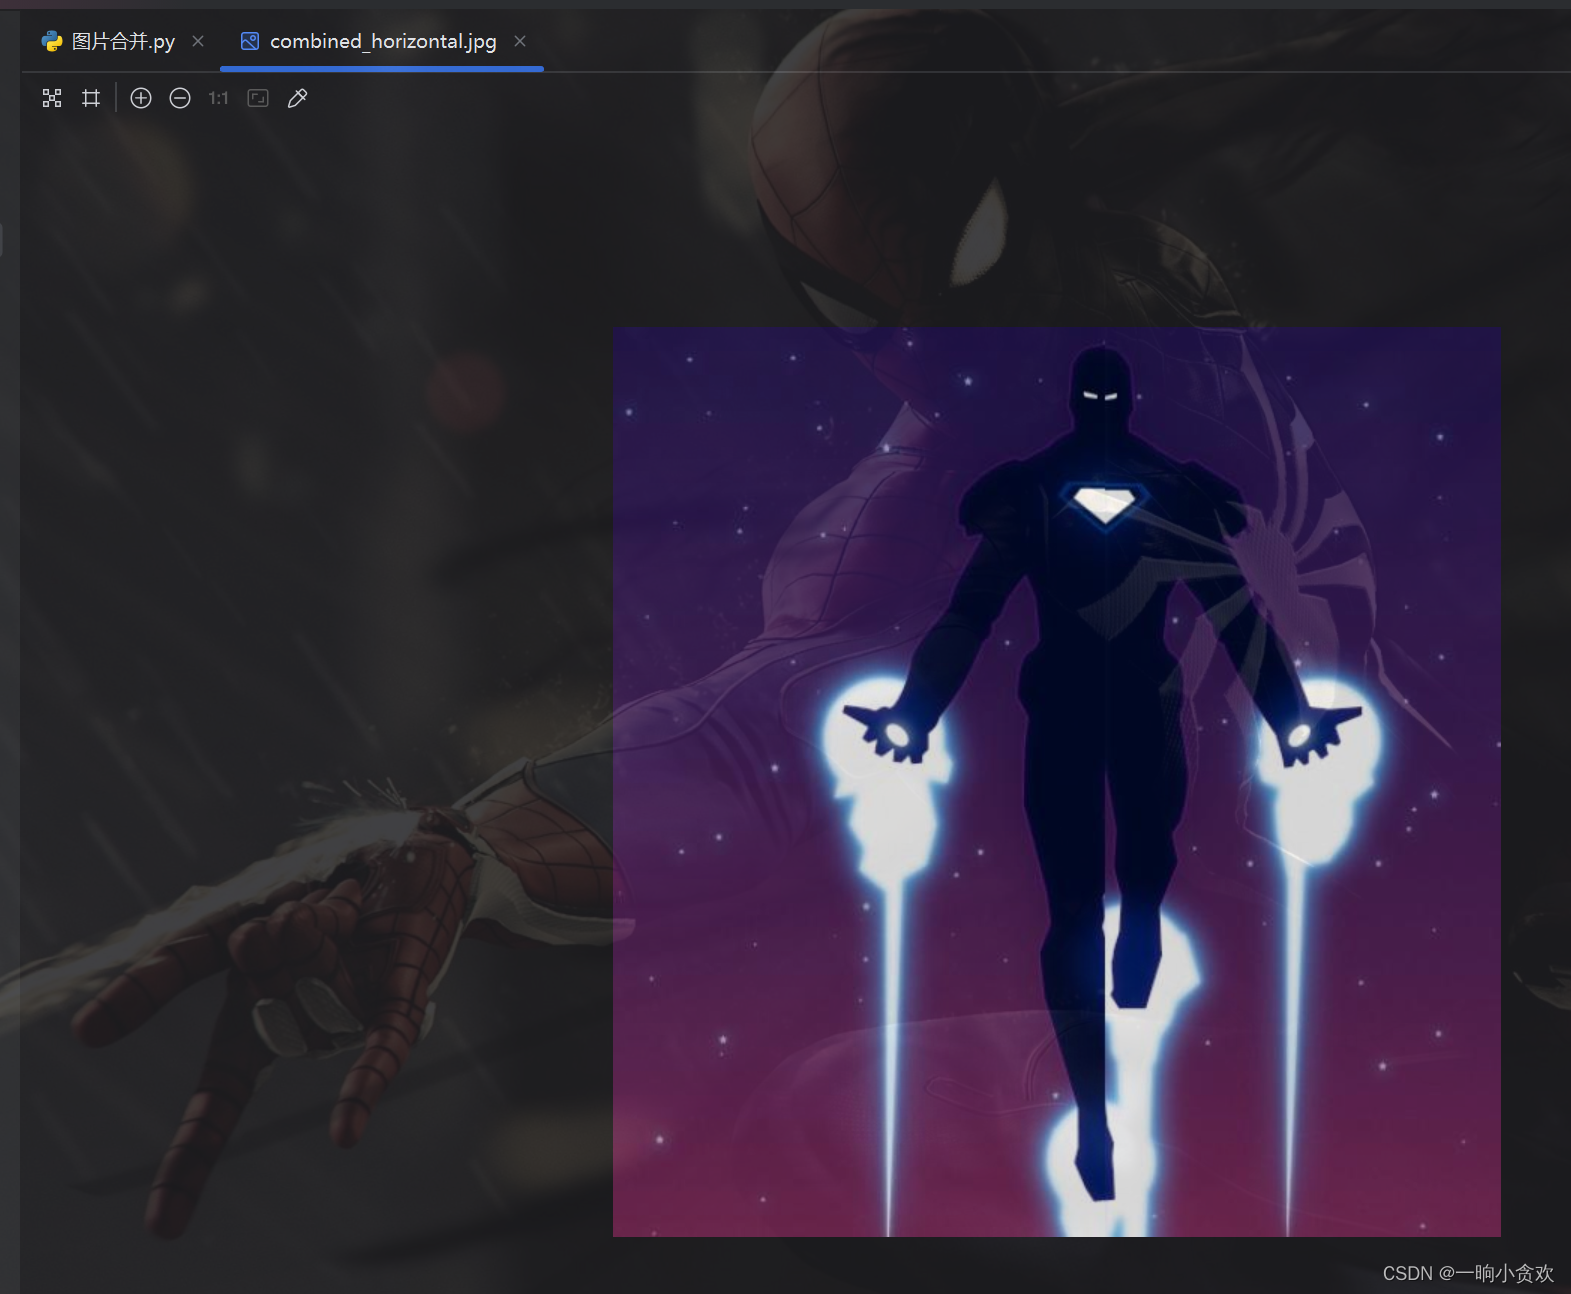Close the 图片合并.py tab
1571x1294 pixels.
(x=198, y=41)
